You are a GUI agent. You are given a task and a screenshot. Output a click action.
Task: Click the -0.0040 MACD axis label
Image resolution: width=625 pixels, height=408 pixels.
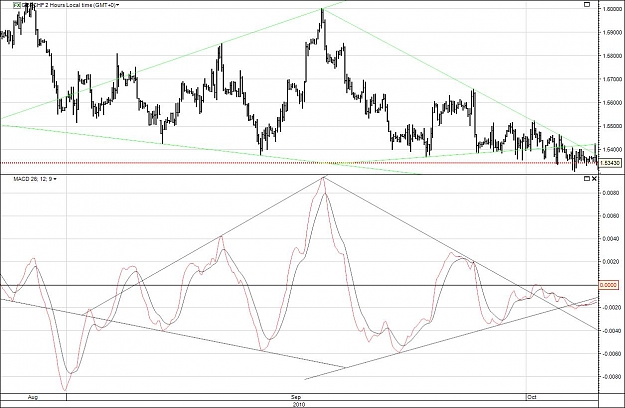pyautogui.click(x=610, y=331)
